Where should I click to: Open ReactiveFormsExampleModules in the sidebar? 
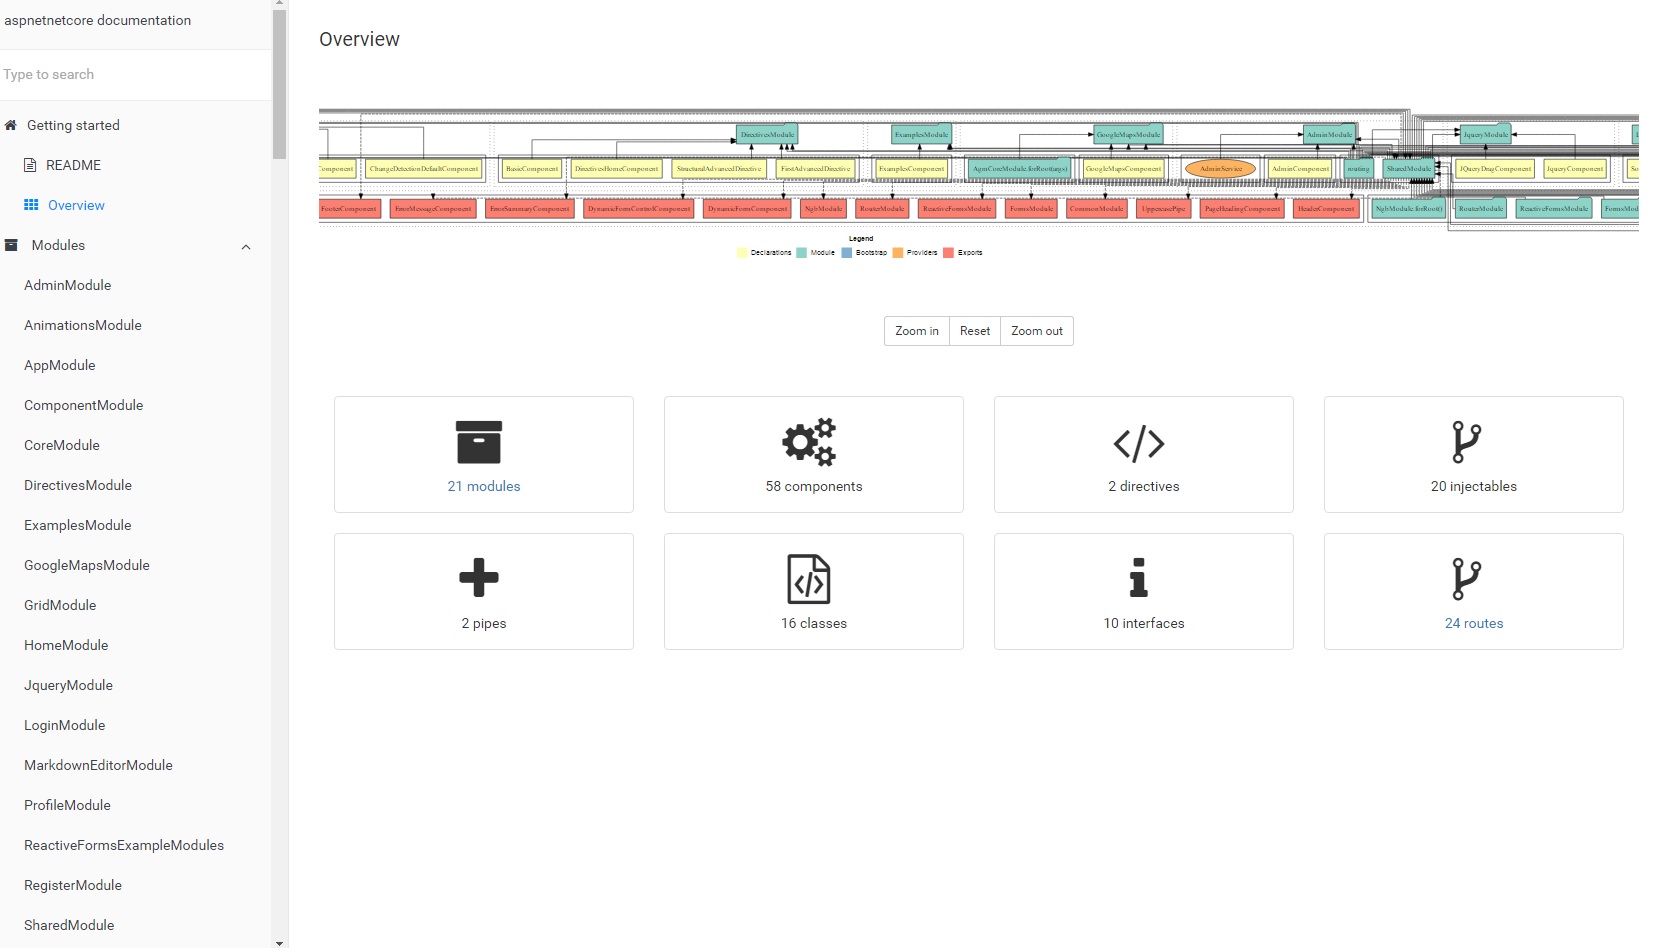124,845
